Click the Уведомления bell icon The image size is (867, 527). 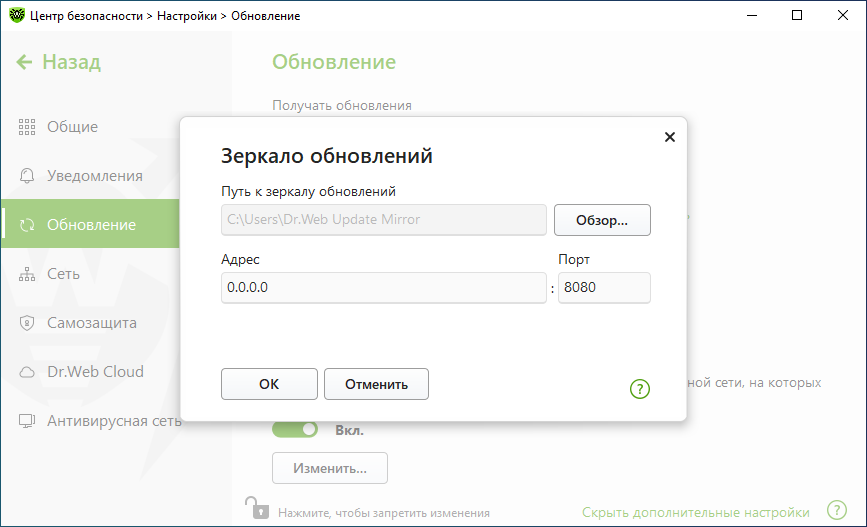(27, 176)
